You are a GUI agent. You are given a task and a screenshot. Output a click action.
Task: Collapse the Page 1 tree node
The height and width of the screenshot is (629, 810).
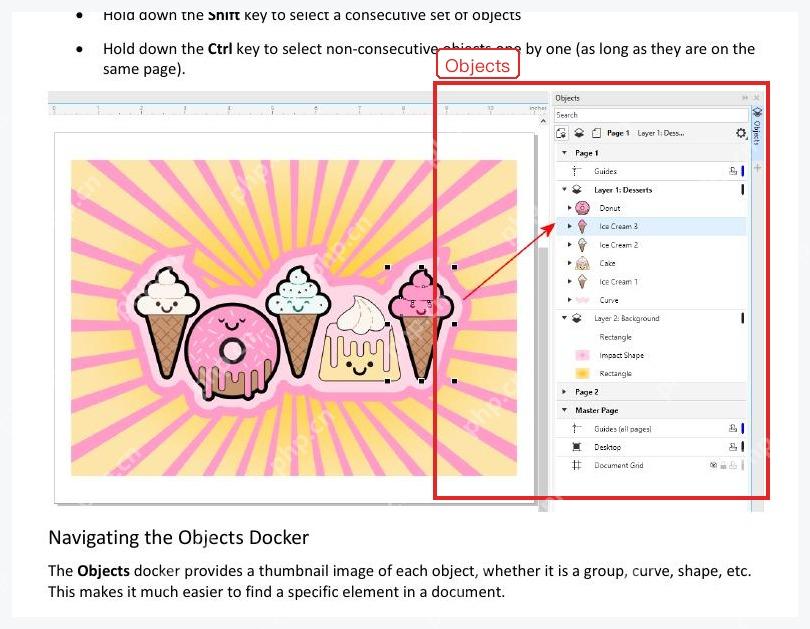(x=564, y=153)
